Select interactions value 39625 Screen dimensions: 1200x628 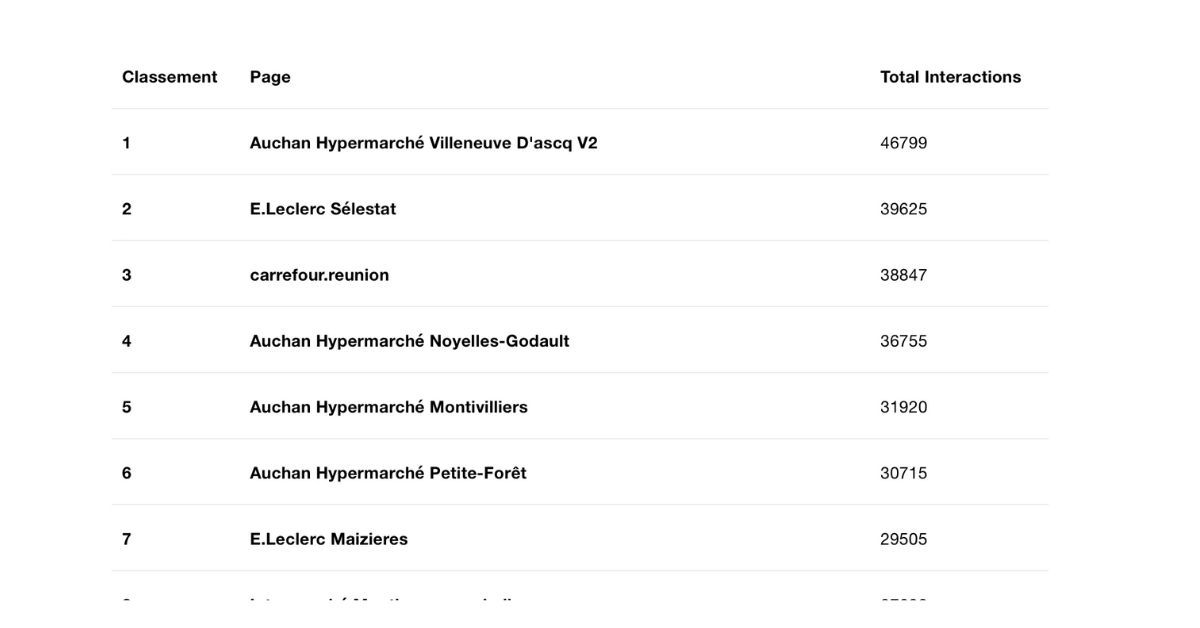click(903, 209)
